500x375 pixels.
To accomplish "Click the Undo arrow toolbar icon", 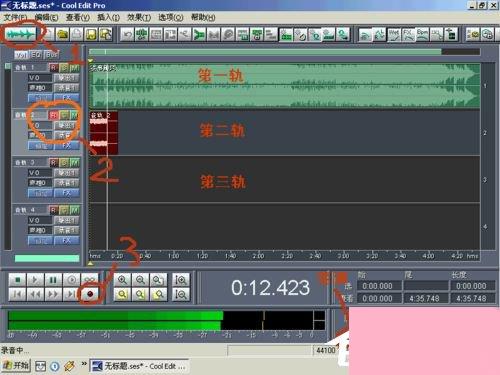I will tap(127, 34).
